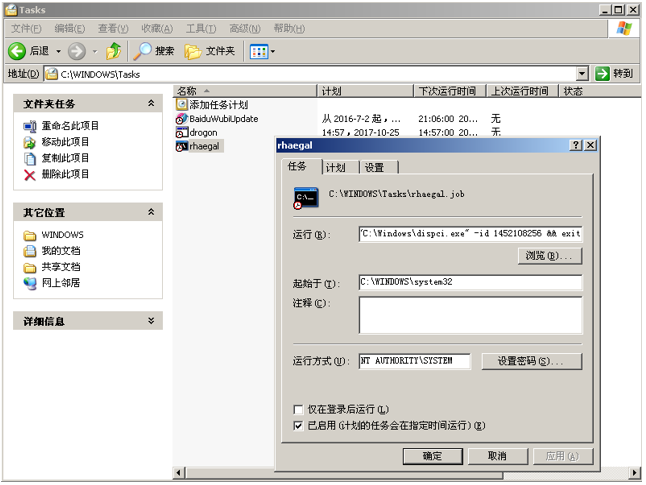Click the Browse (浏览) button

(x=550, y=256)
